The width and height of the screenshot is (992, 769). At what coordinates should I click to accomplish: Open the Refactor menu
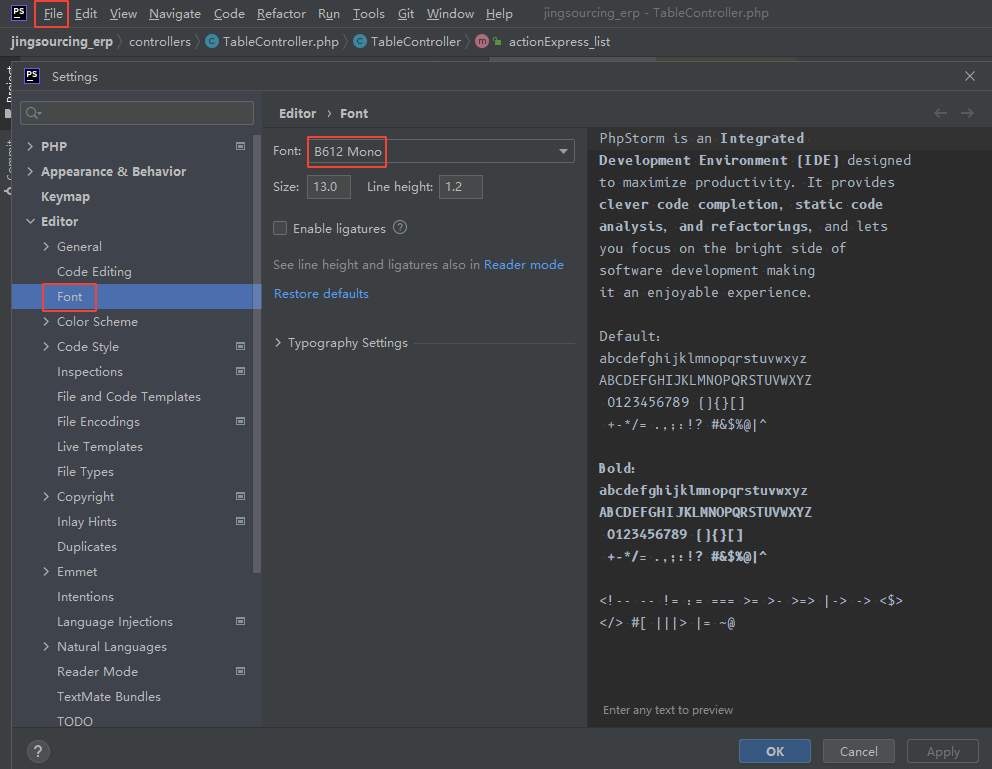pos(281,13)
